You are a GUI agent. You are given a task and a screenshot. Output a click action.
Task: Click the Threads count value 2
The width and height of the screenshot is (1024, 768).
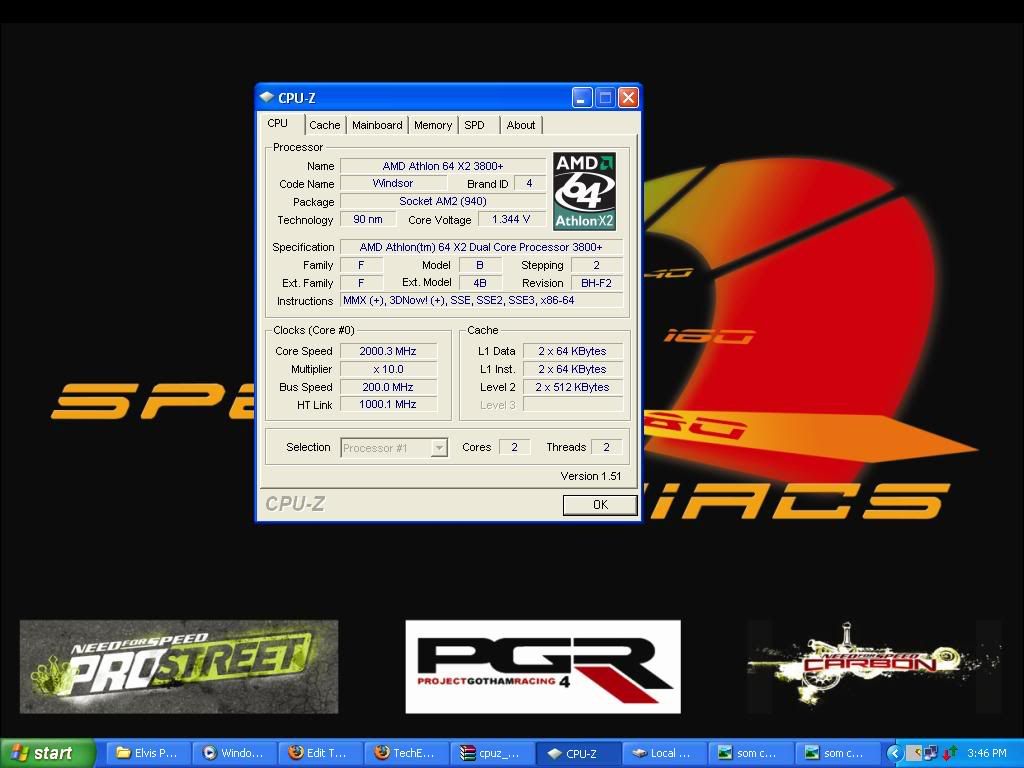[606, 447]
